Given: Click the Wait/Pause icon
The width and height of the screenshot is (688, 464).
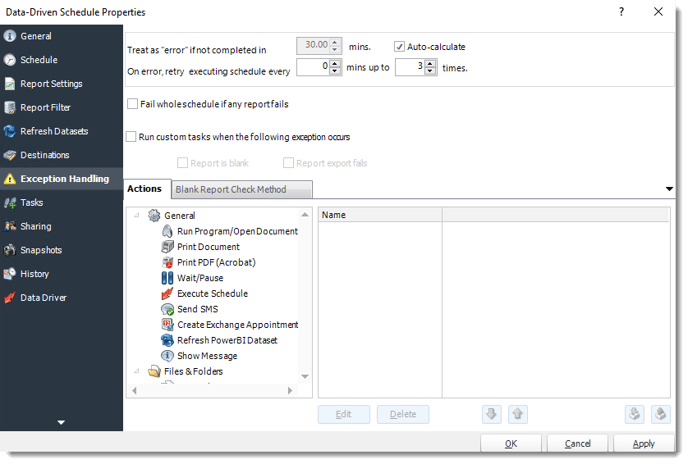Looking at the screenshot, I should [167, 278].
